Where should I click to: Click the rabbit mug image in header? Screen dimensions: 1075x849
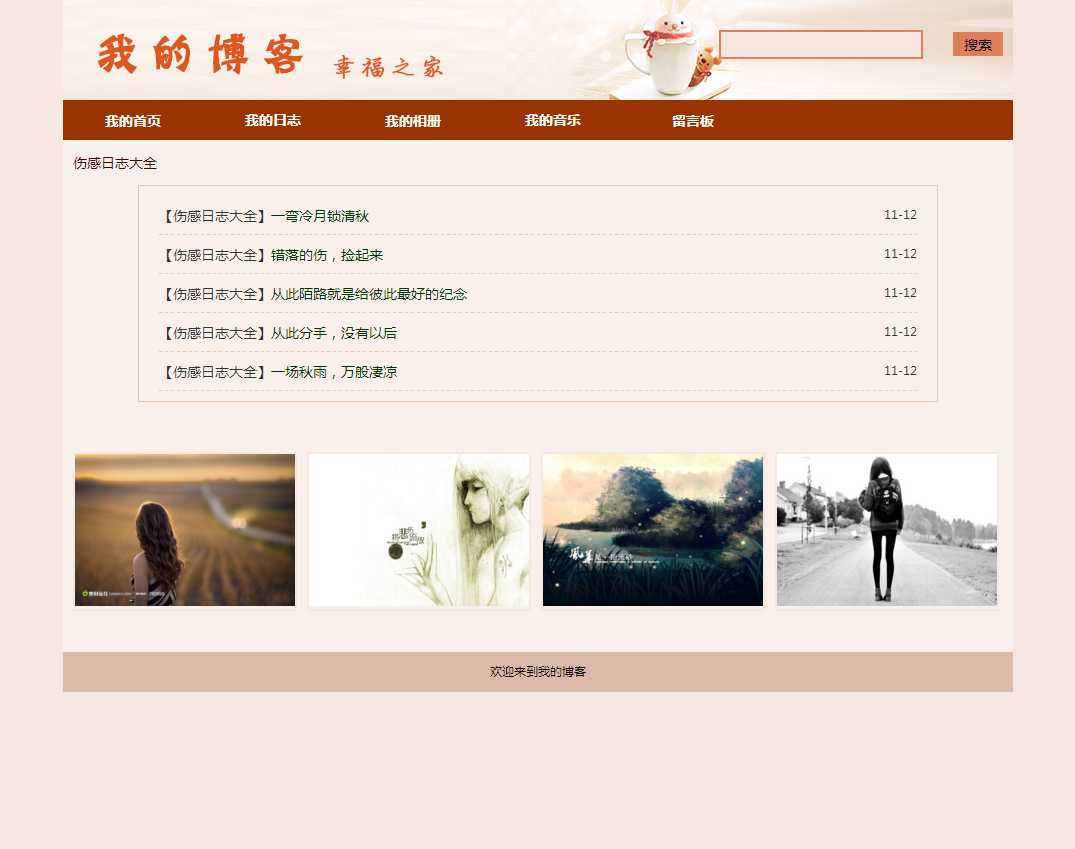tap(663, 55)
